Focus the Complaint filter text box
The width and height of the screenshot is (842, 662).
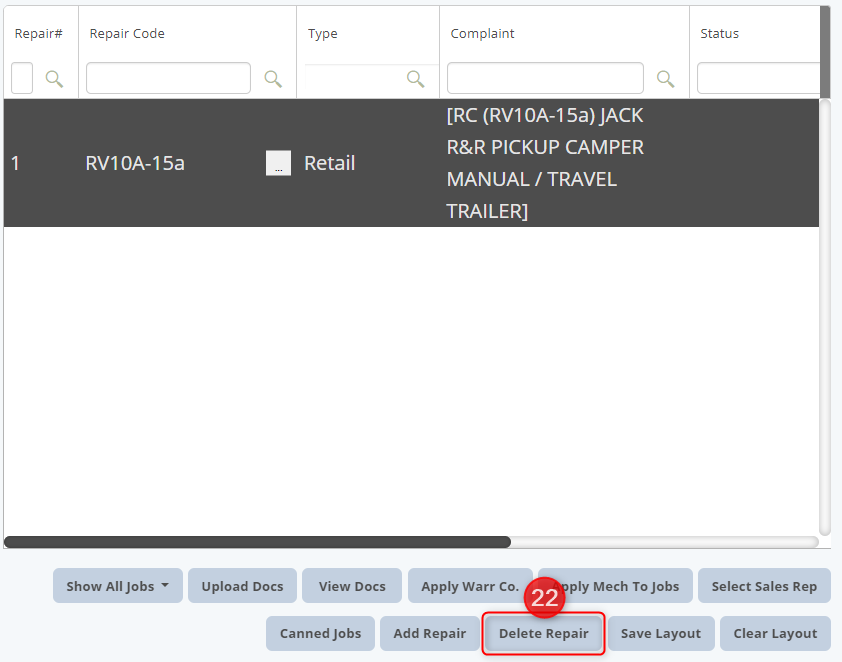545,78
